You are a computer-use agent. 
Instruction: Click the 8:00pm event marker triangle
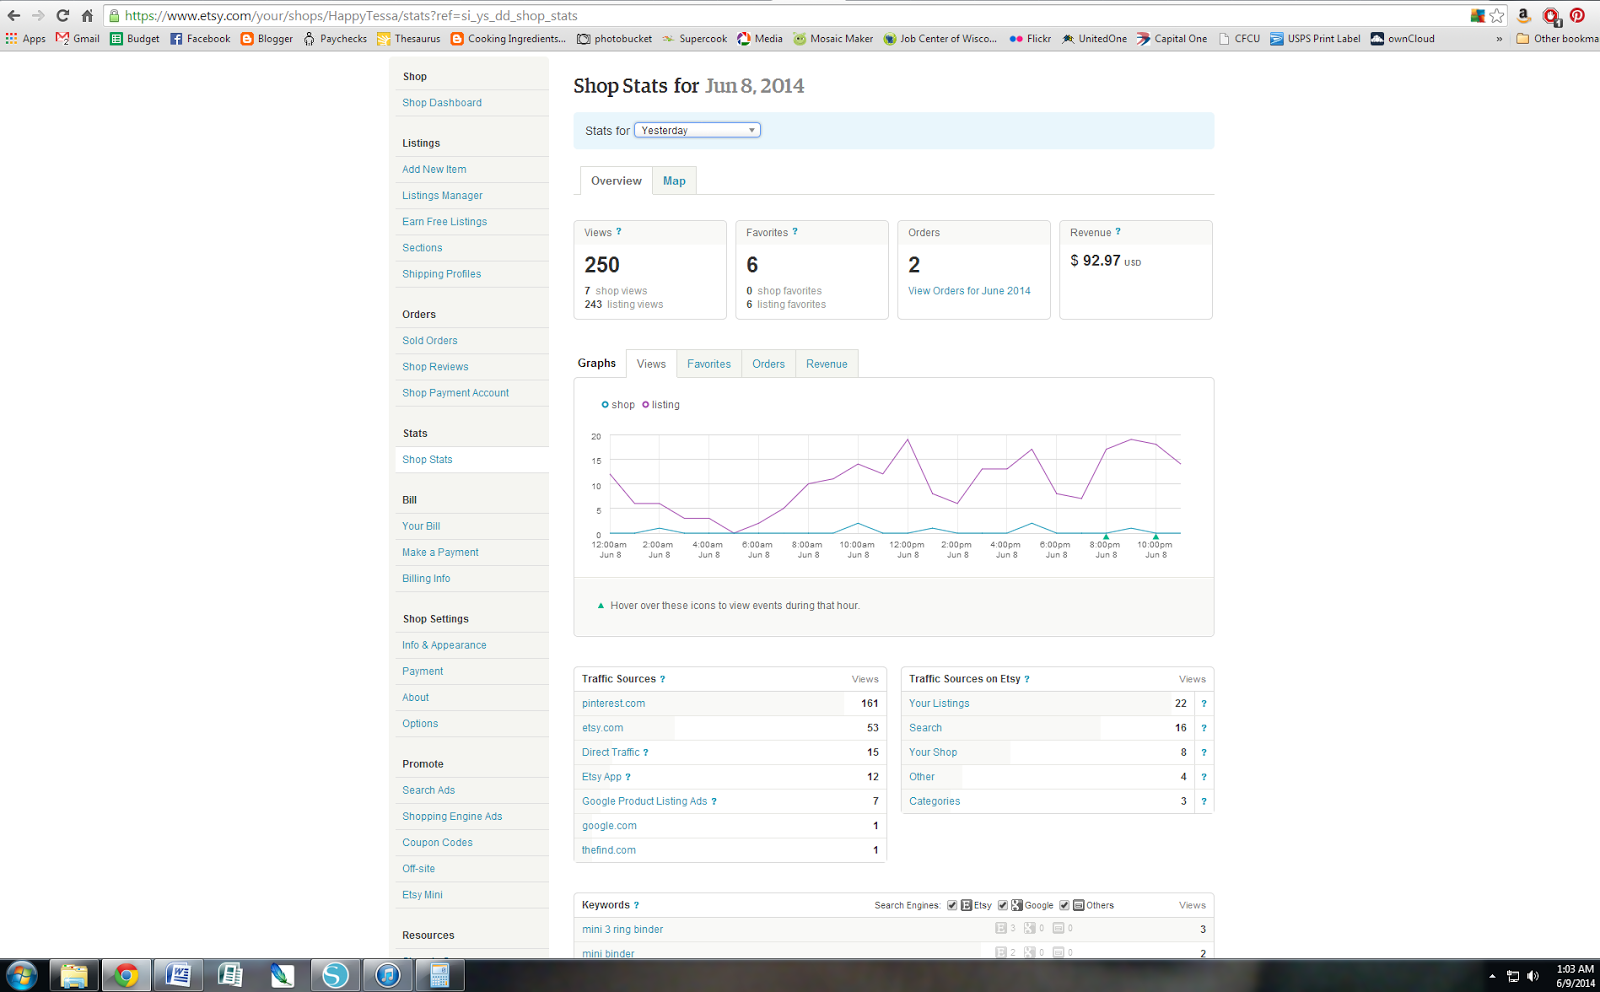(1106, 537)
